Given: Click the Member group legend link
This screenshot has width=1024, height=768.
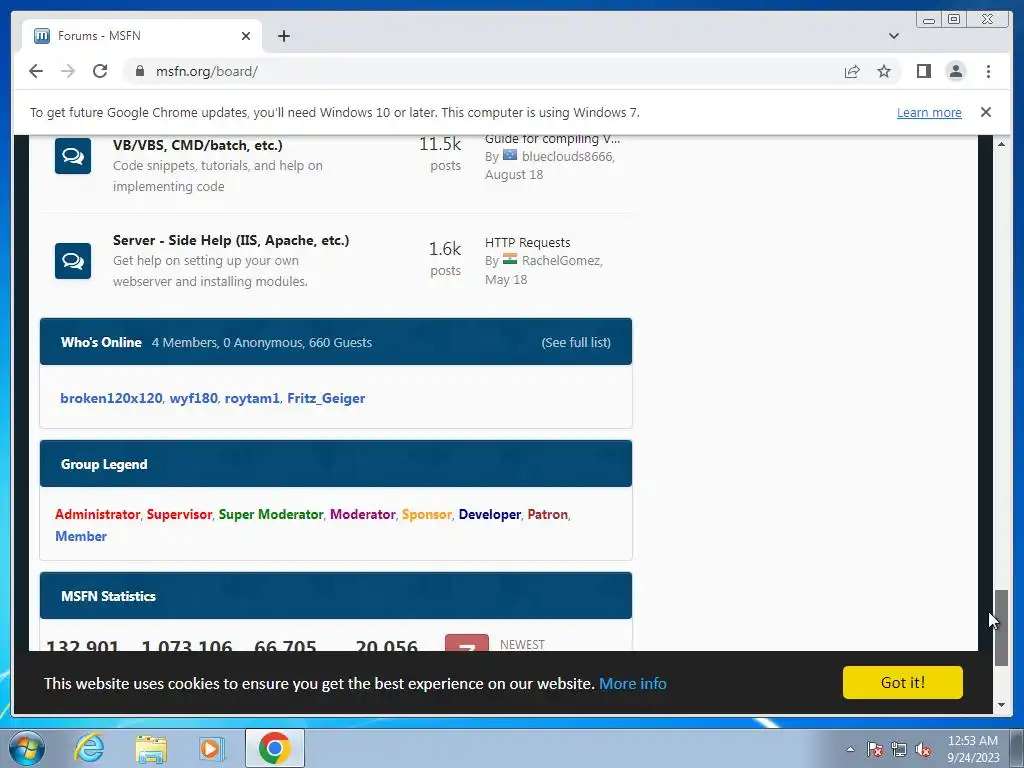Looking at the screenshot, I should click(81, 536).
